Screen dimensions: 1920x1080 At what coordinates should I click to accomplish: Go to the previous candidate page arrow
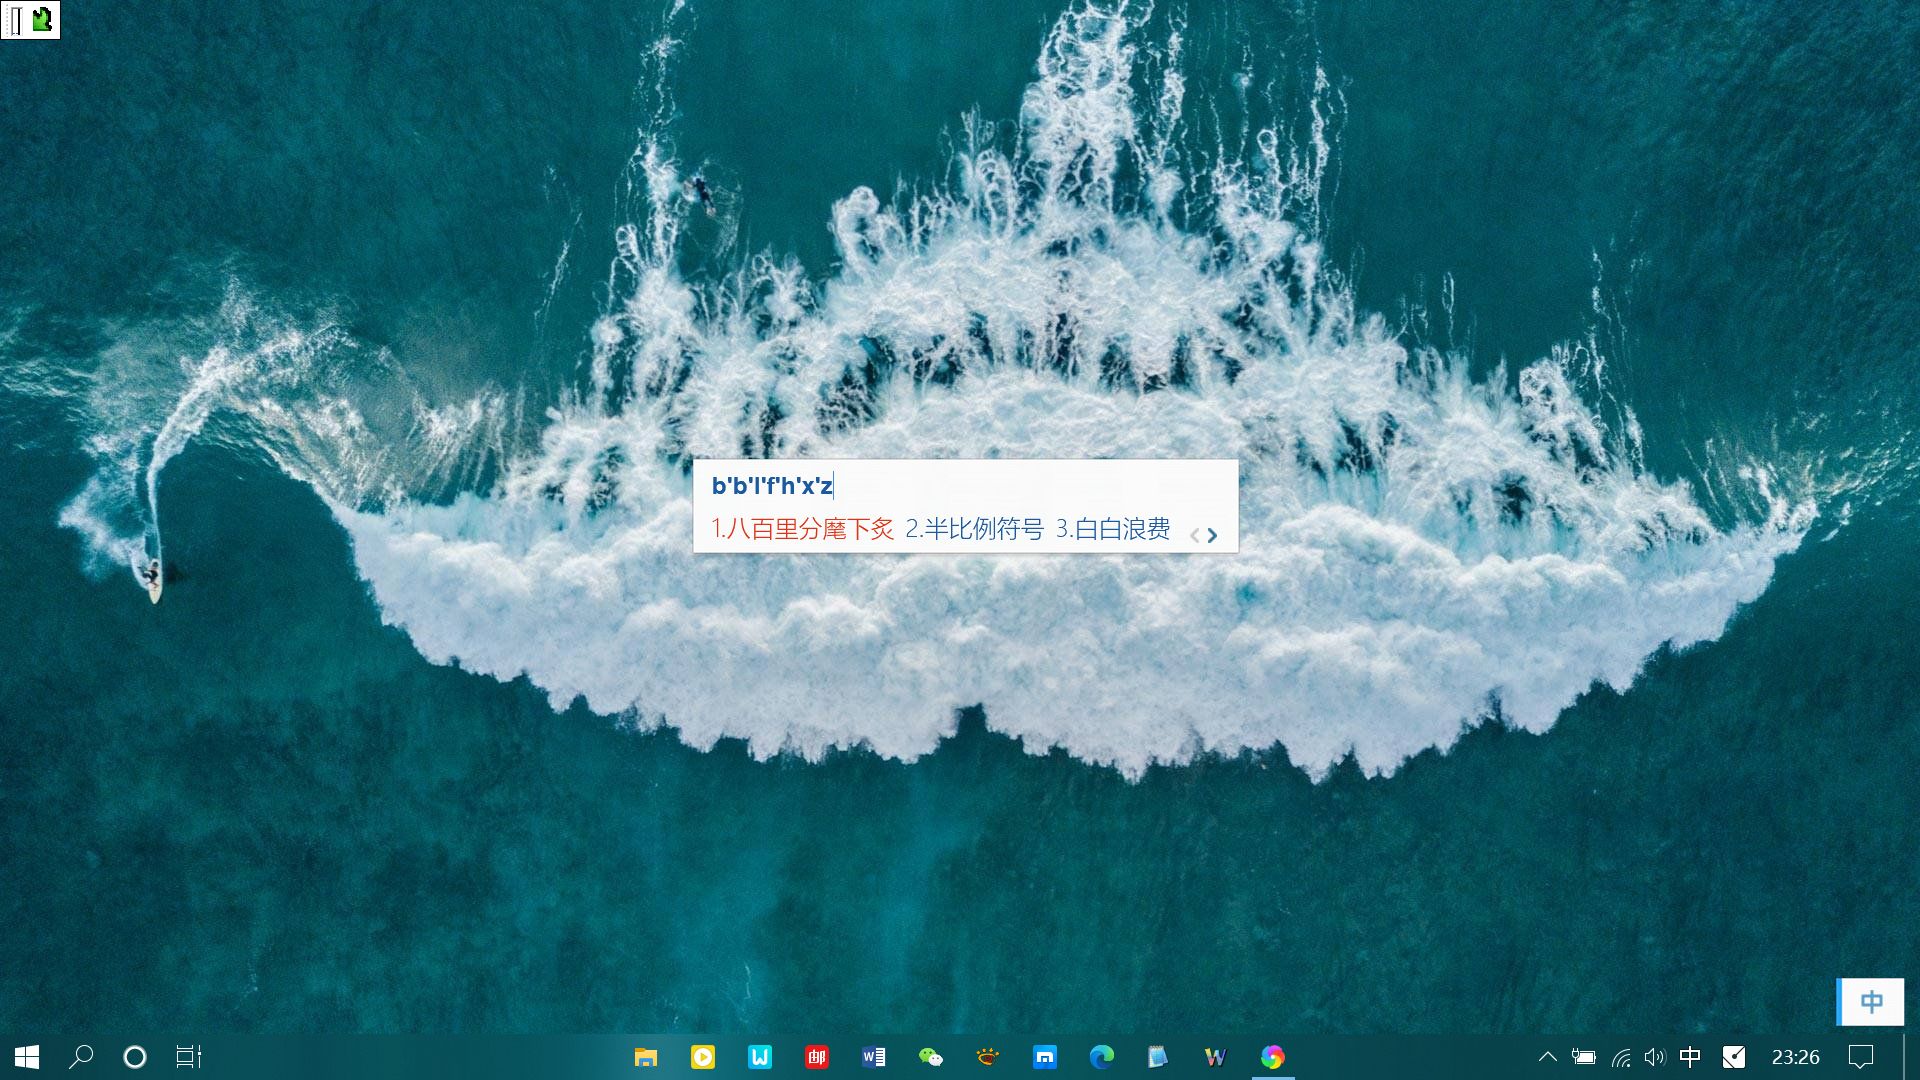click(1194, 536)
